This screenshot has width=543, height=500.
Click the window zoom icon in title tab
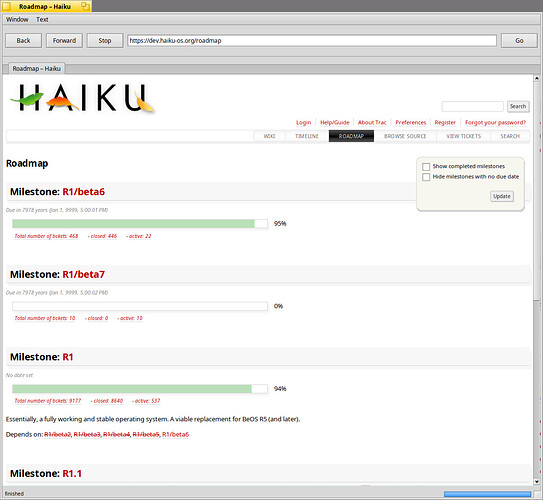[x=85, y=6]
